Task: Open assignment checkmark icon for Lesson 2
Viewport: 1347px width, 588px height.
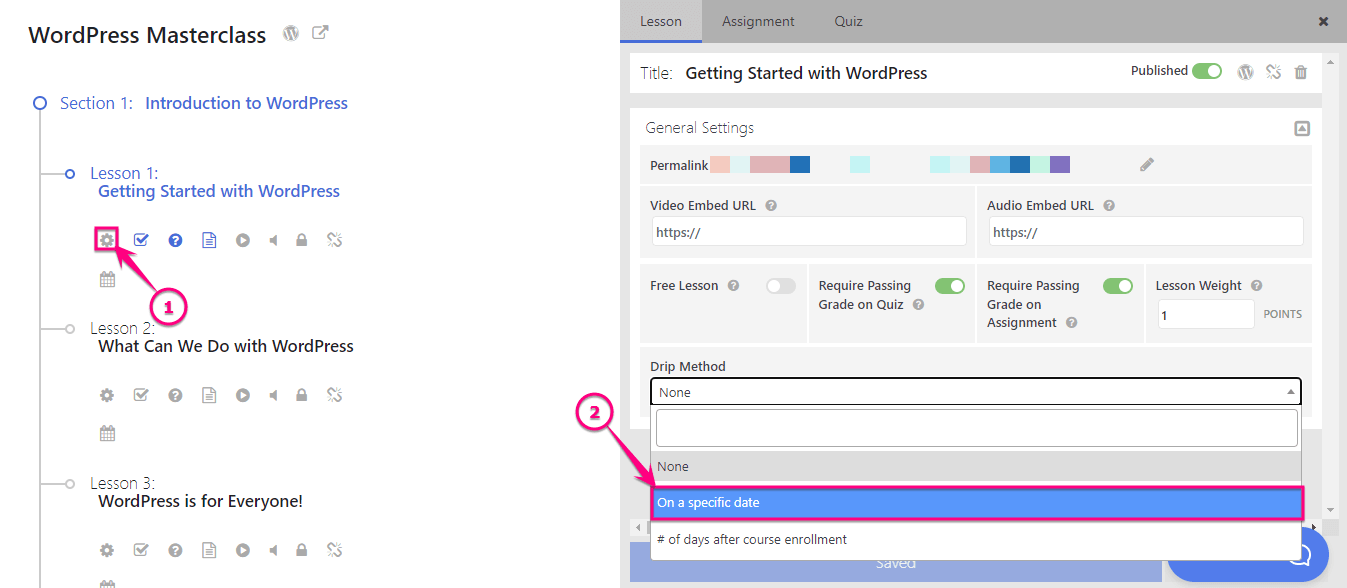Action: tap(141, 395)
